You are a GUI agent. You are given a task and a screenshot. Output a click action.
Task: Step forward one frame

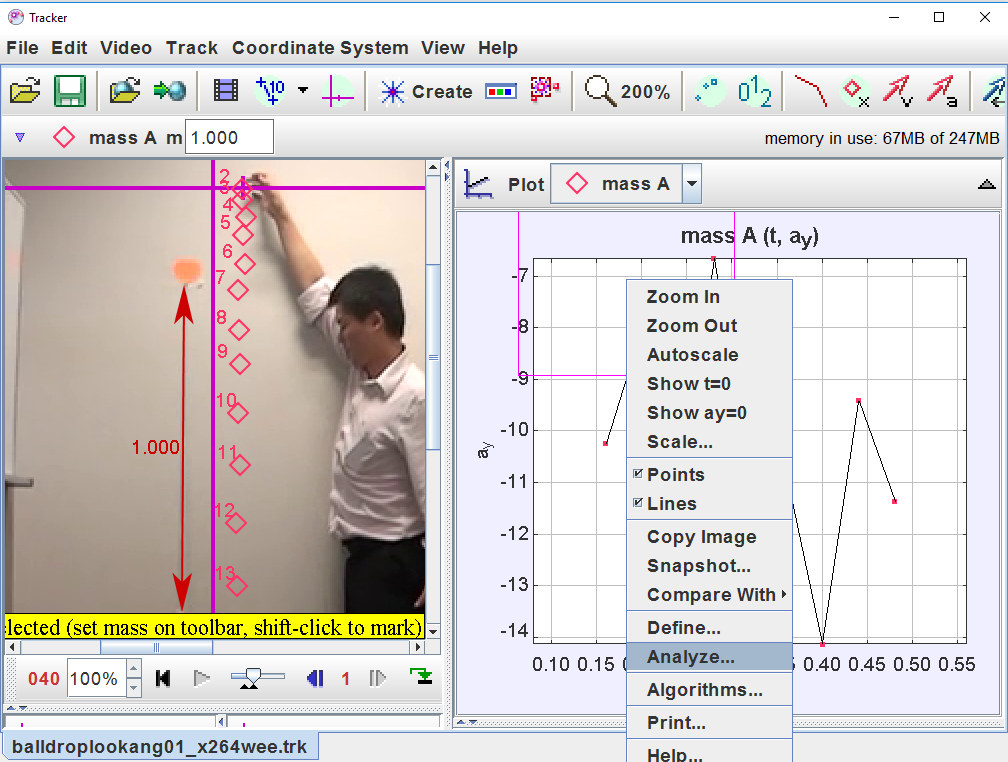377,678
